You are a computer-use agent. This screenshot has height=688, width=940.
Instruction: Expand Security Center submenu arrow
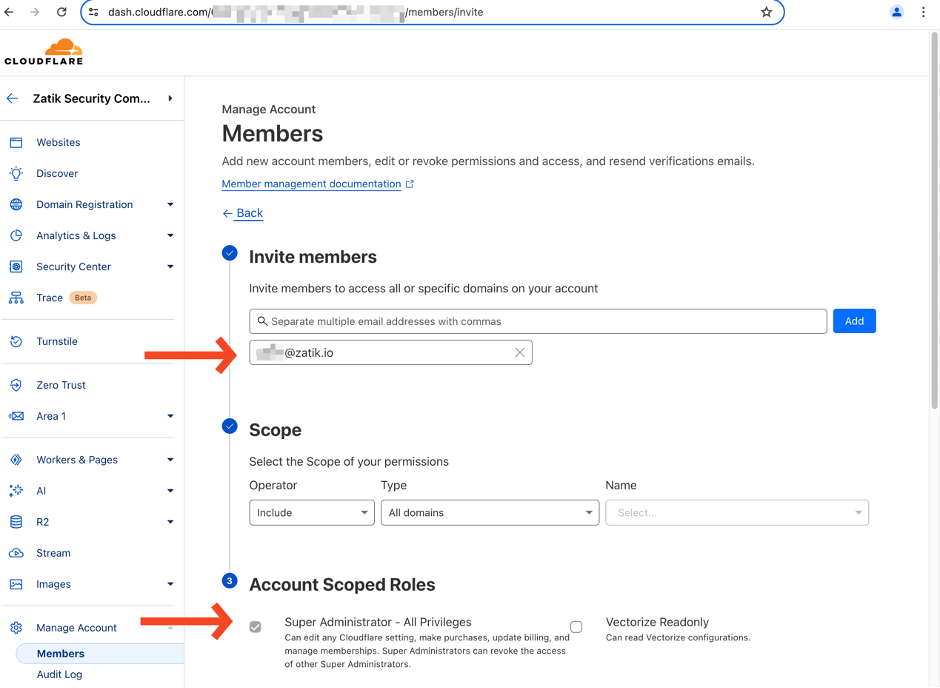(170, 267)
